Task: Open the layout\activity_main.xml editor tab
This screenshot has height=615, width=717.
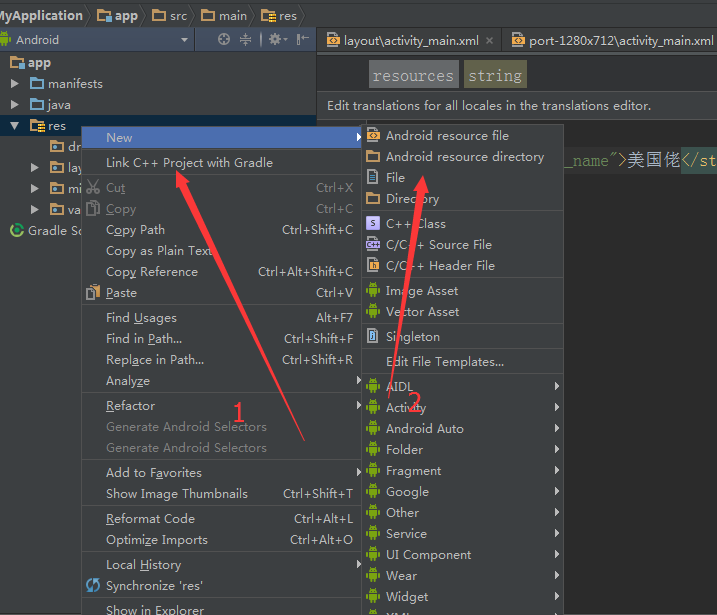Action: [410, 40]
